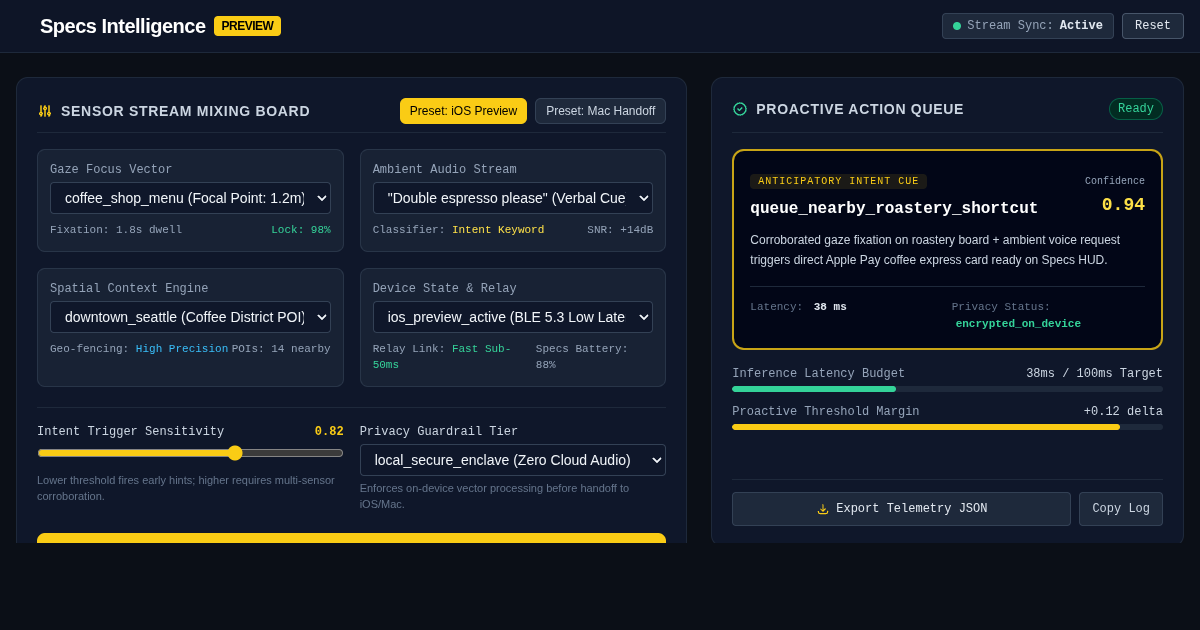
Task: Click the Specs Battery: 88% readout
Action: [582, 357]
